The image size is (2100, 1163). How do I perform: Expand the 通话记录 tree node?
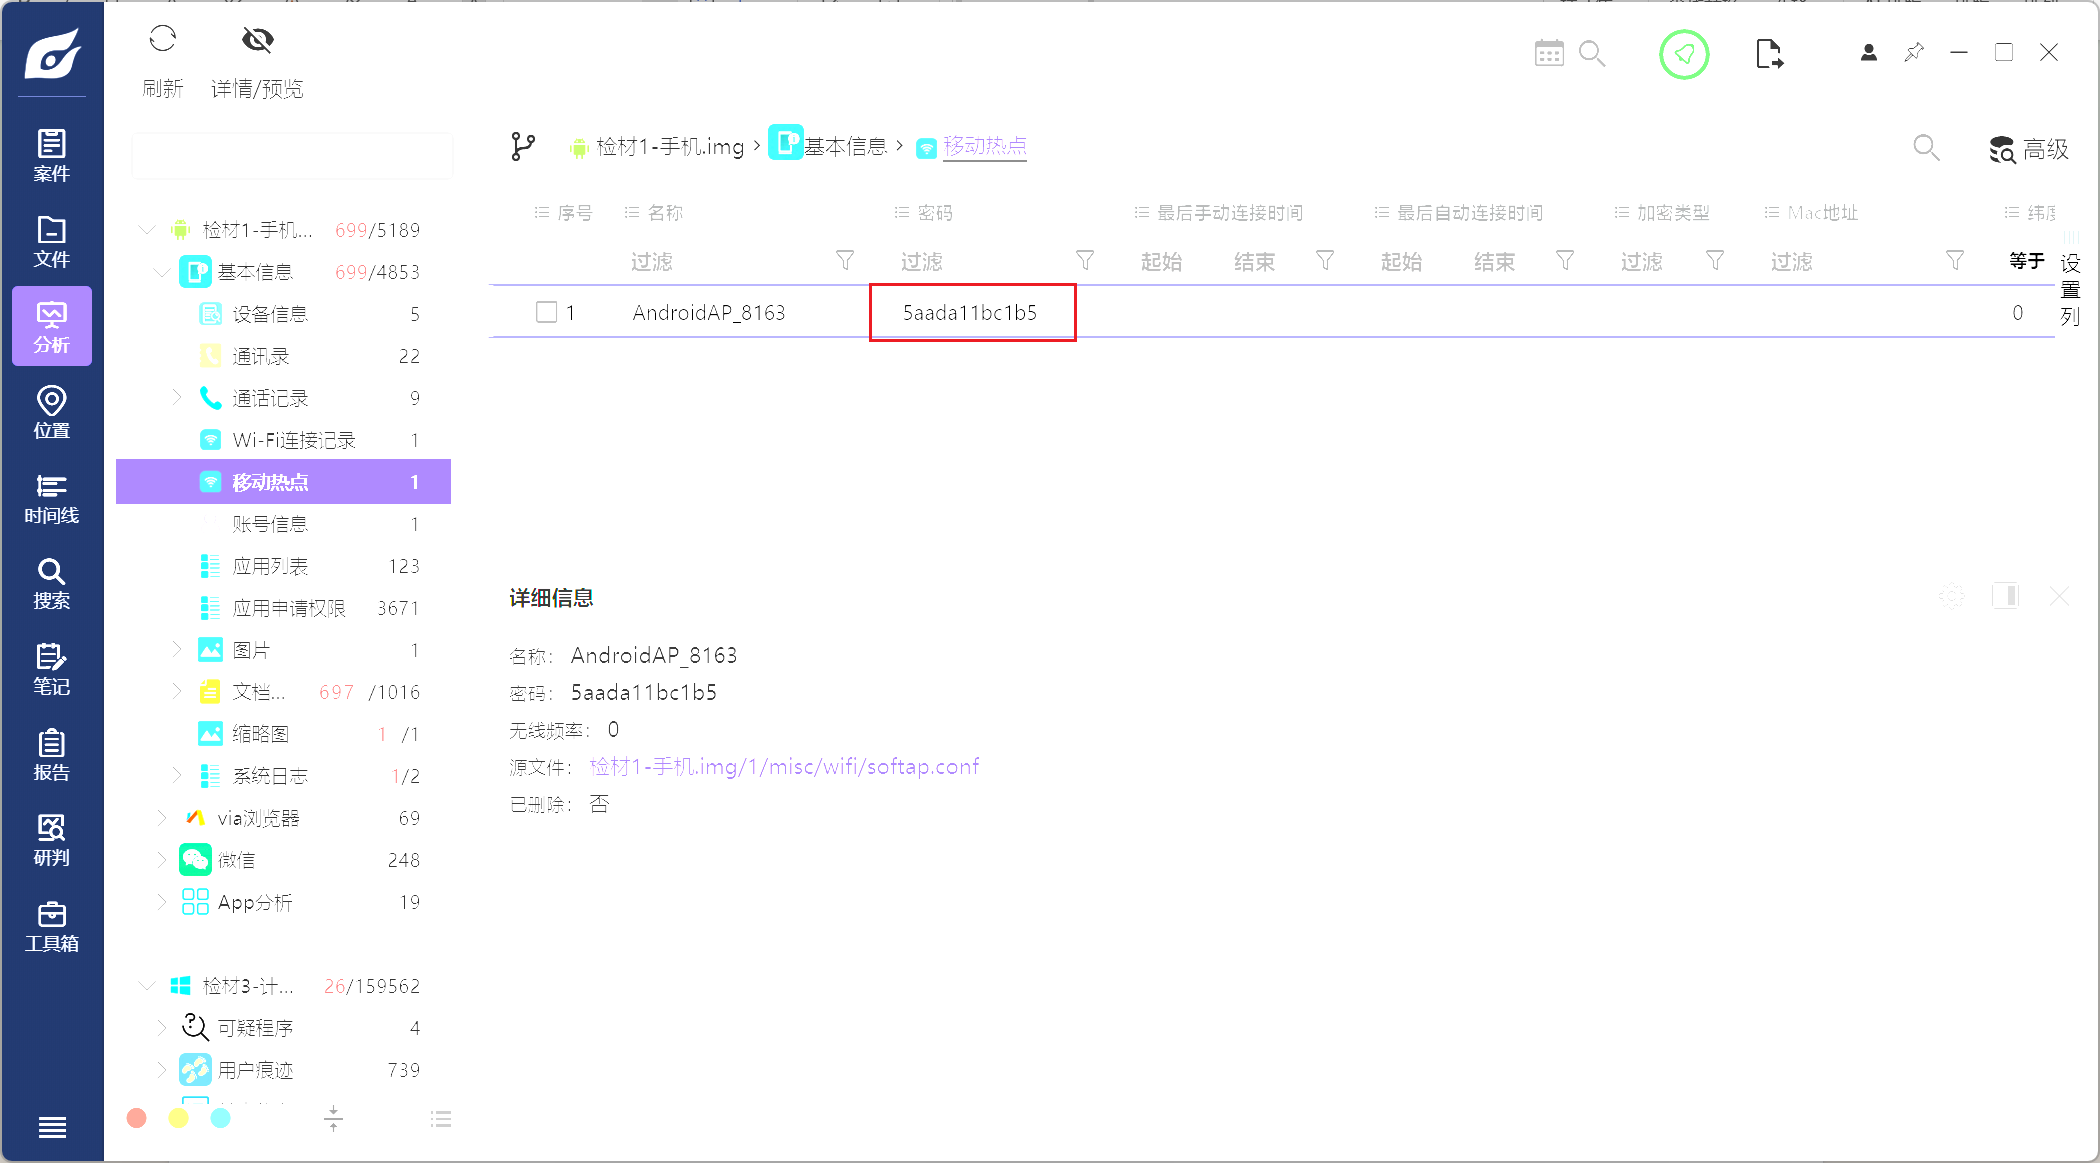pyautogui.click(x=177, y=397)
